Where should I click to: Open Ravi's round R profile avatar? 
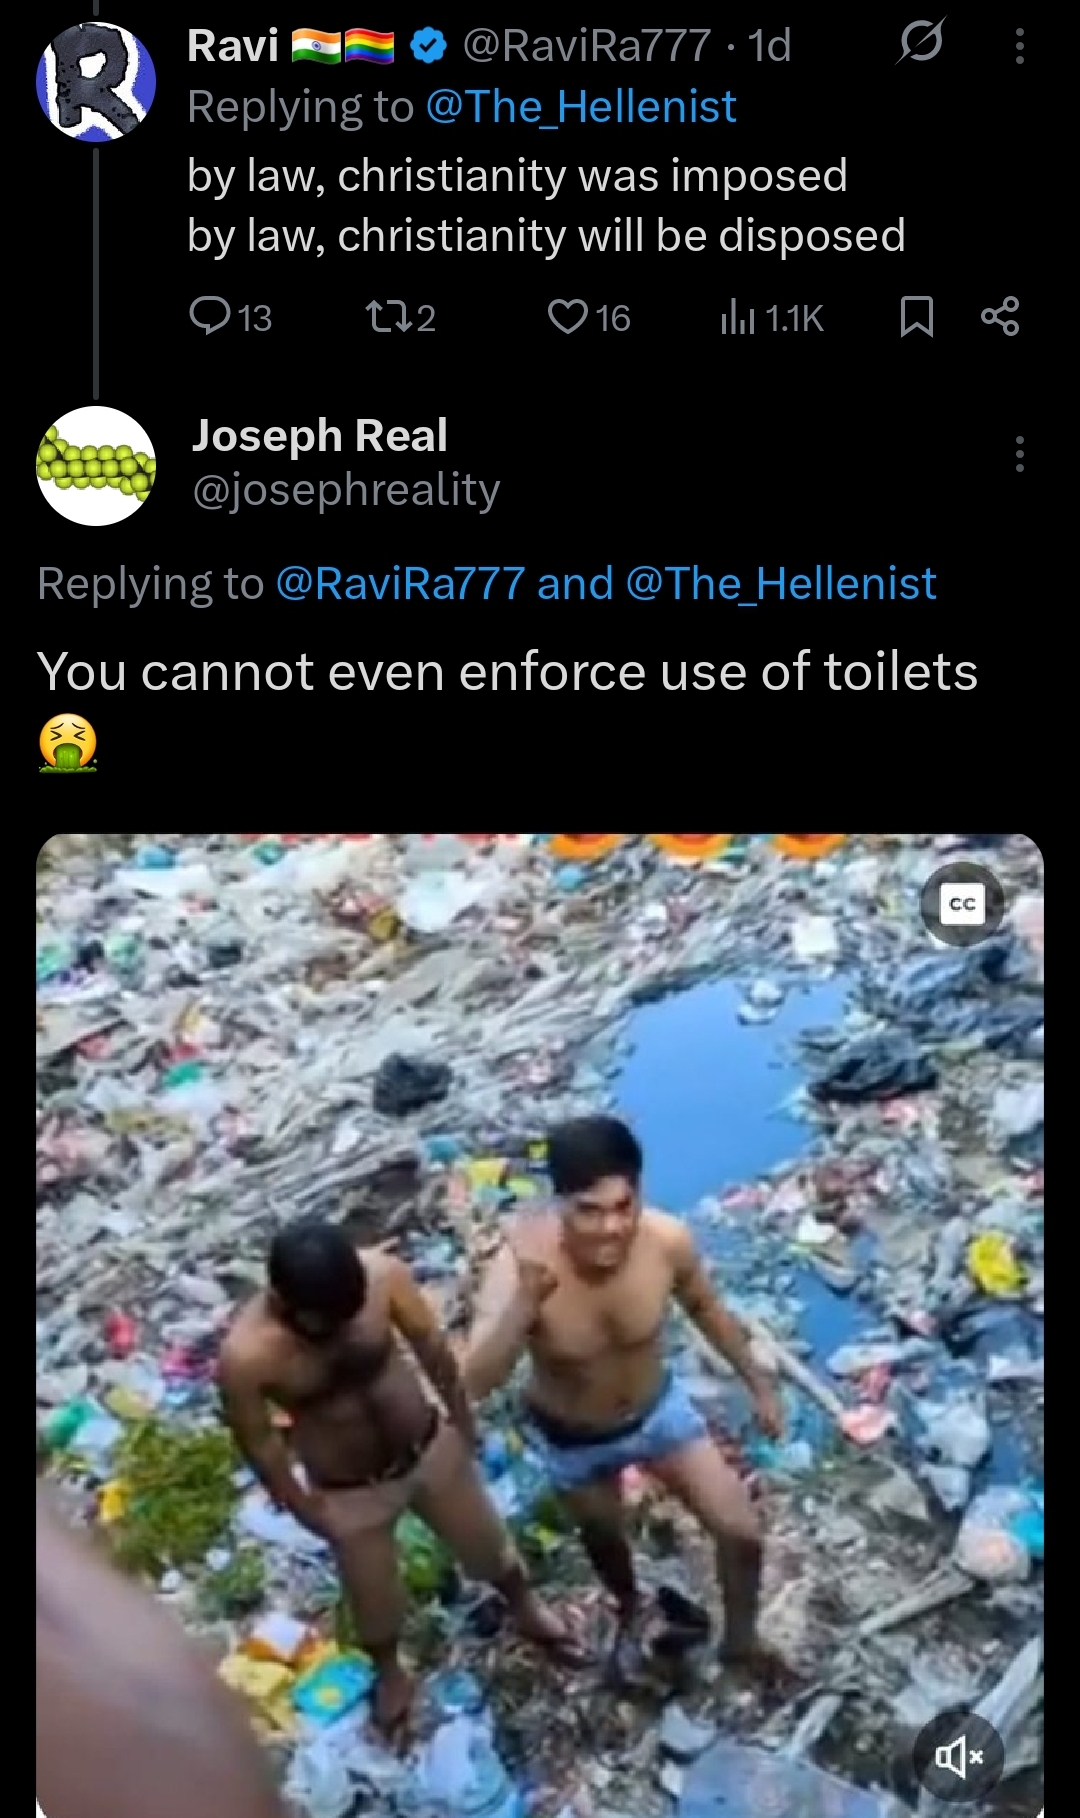click(x=96, y=82)
